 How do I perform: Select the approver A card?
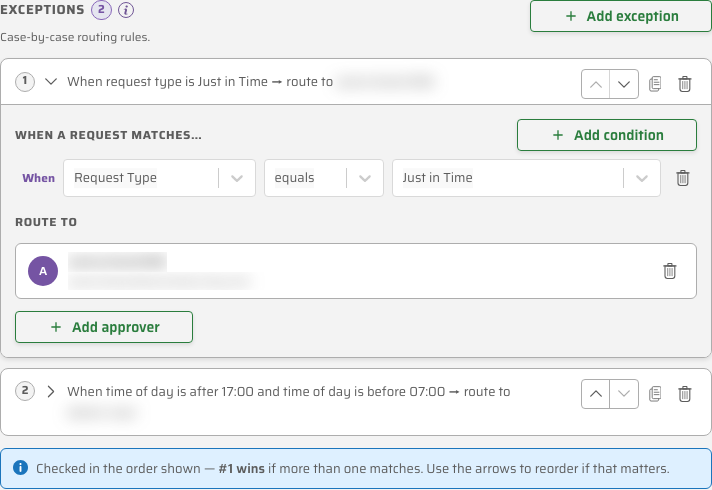[356, 271]
